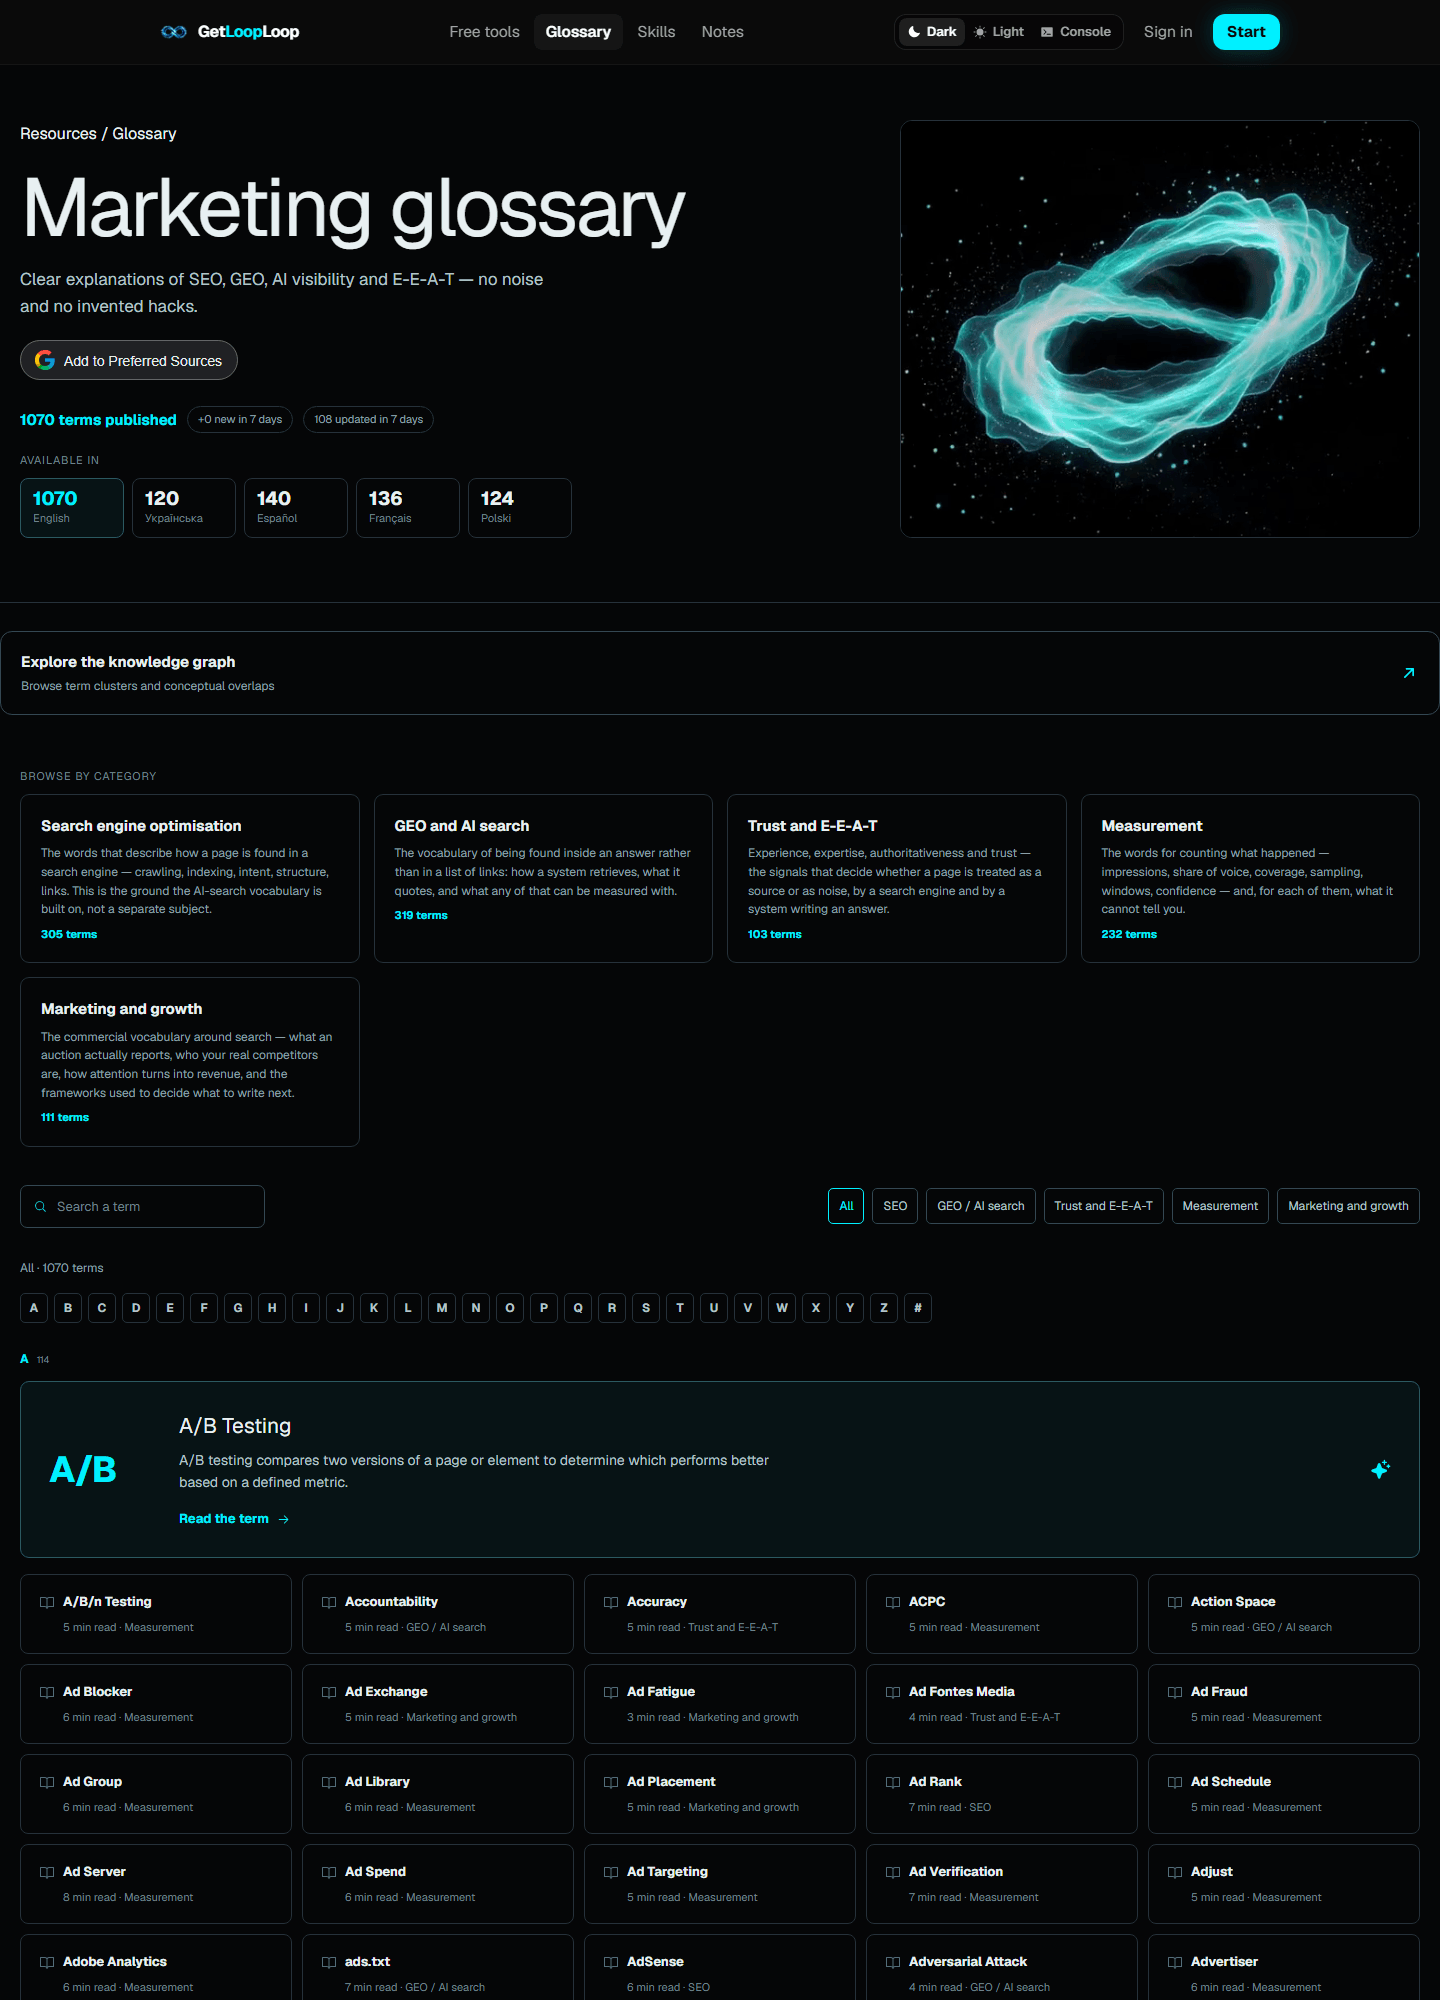Click the book icon next to Ad Schedule
This screenshot has width=1440, height=2000.
tap(1175, 1782)
